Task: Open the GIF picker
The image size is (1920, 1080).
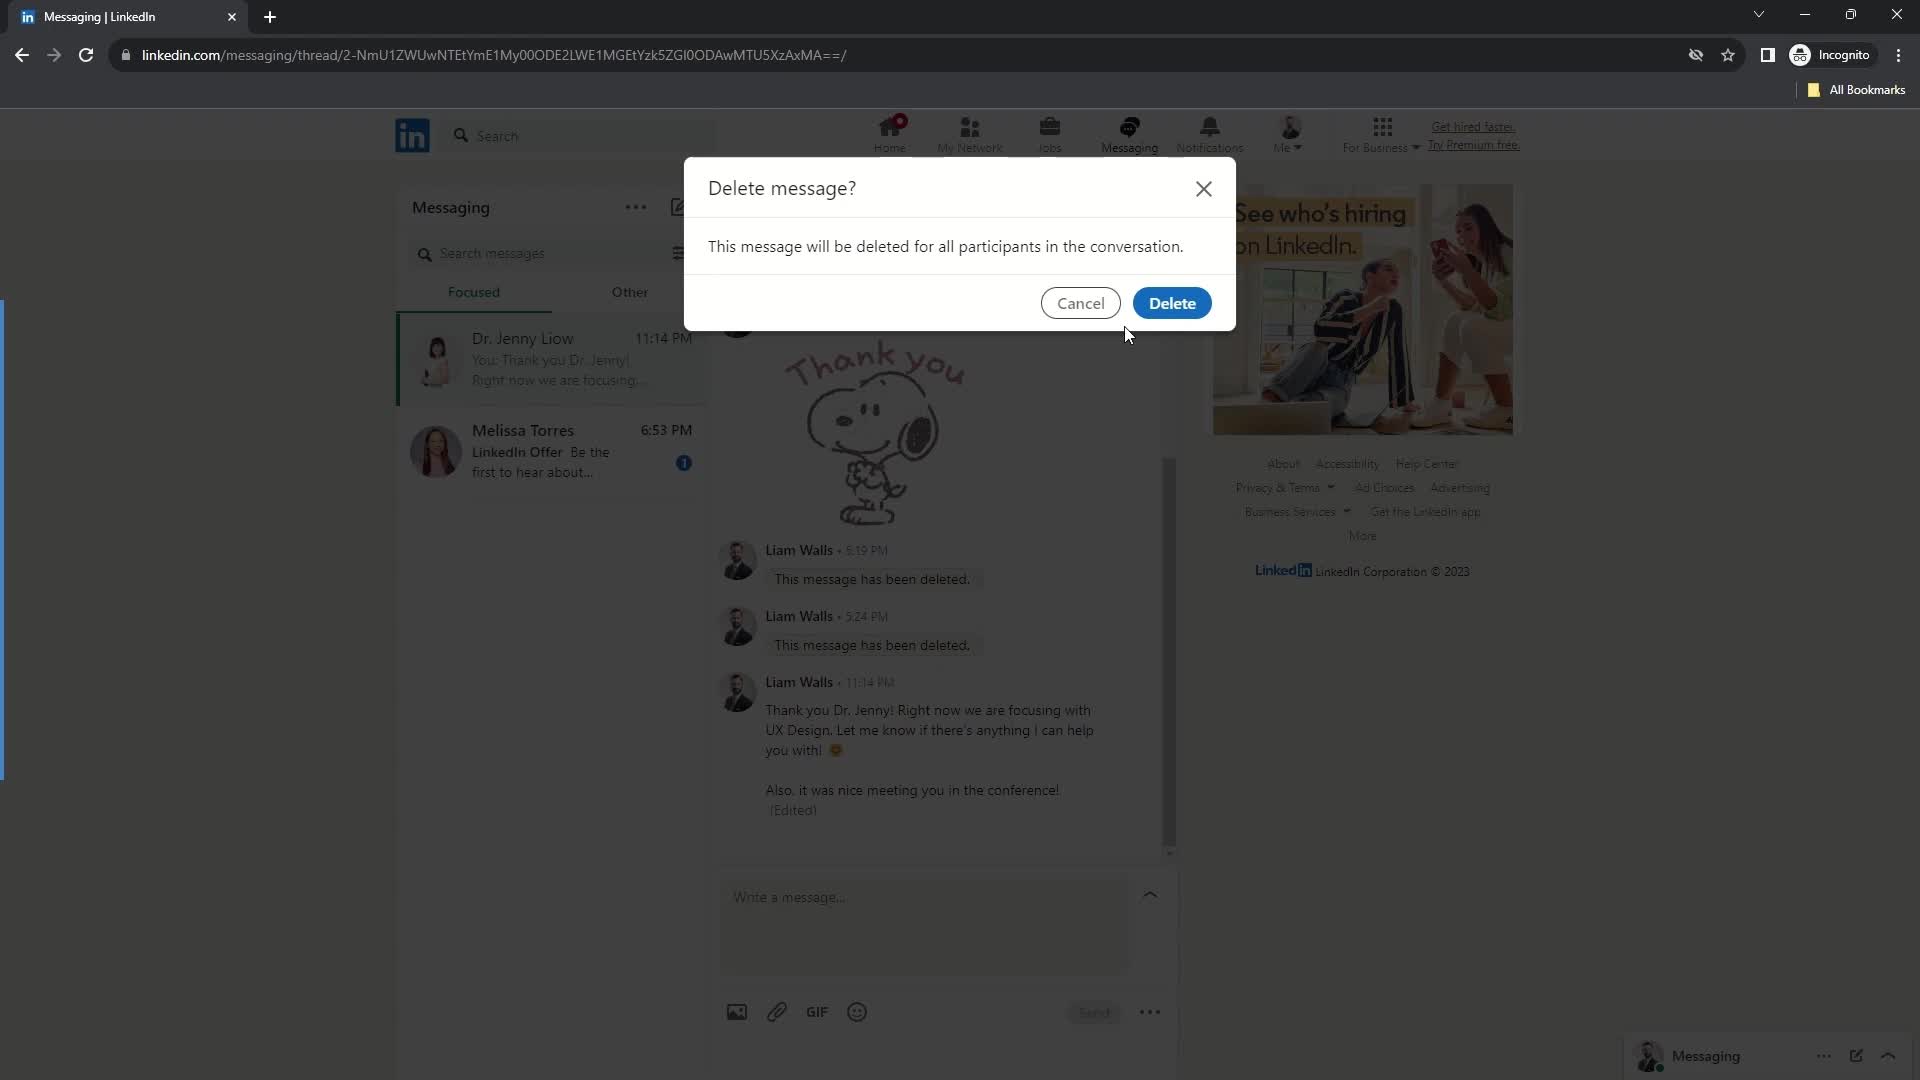Action: [817, 1012]
